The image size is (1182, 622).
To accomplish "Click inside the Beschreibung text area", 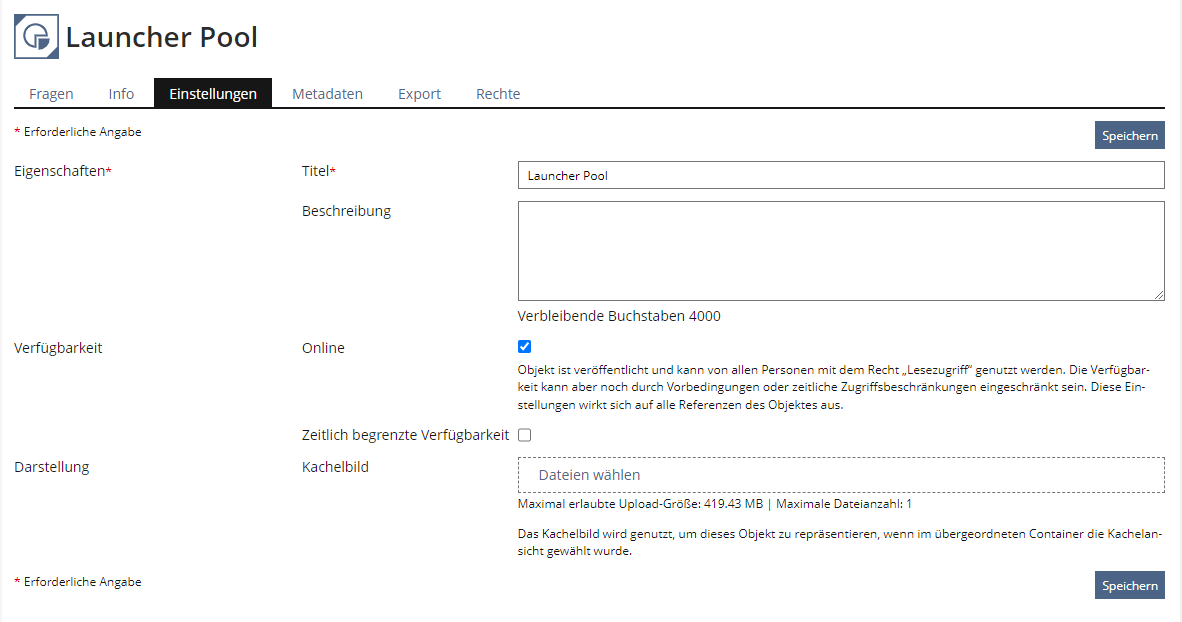I will click(840, 250).
